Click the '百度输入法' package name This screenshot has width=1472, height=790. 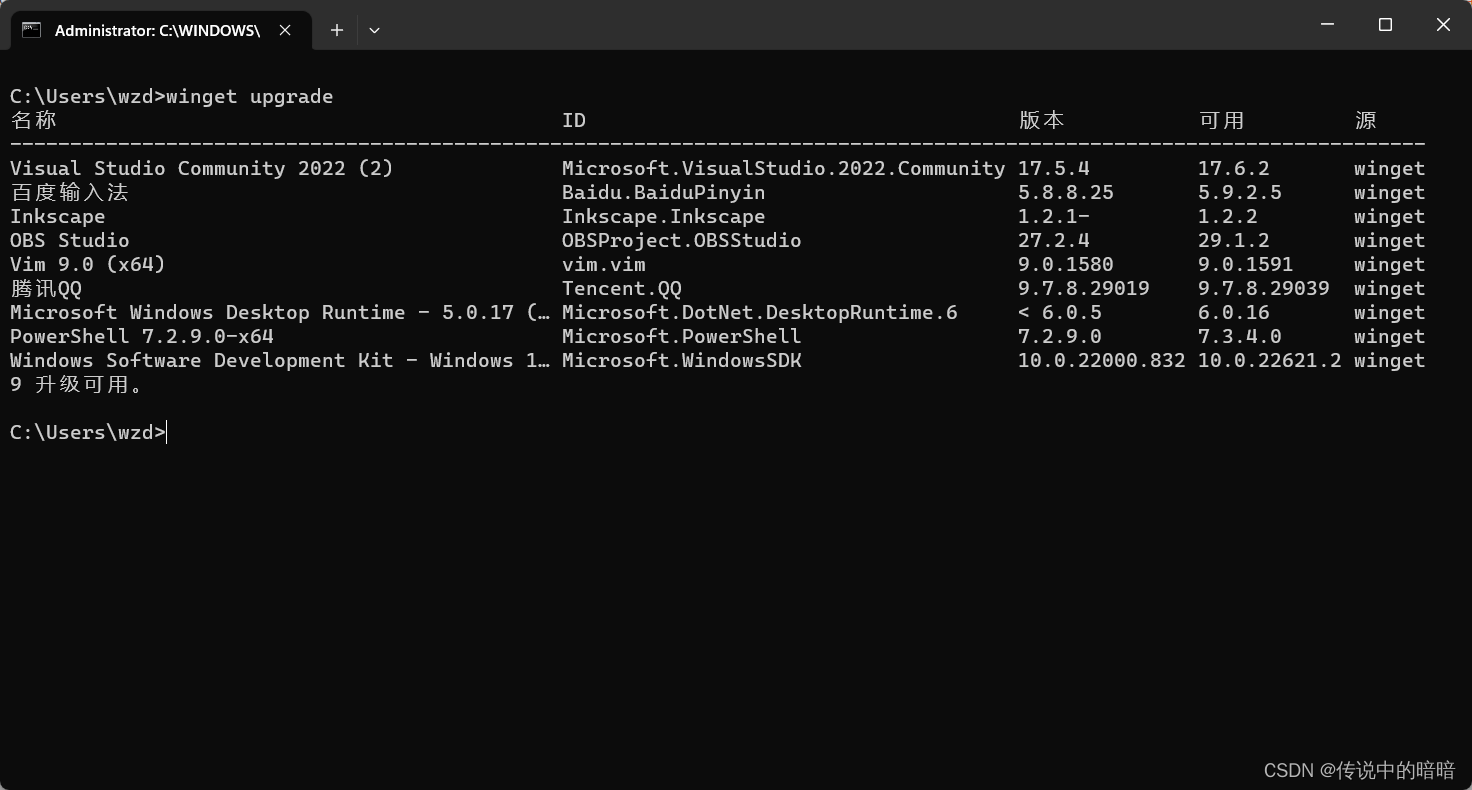70,192
